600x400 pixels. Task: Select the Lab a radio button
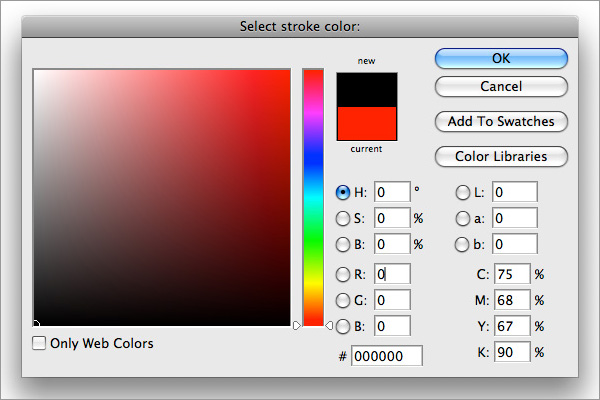pyautogui.click(x=463, y=219)
